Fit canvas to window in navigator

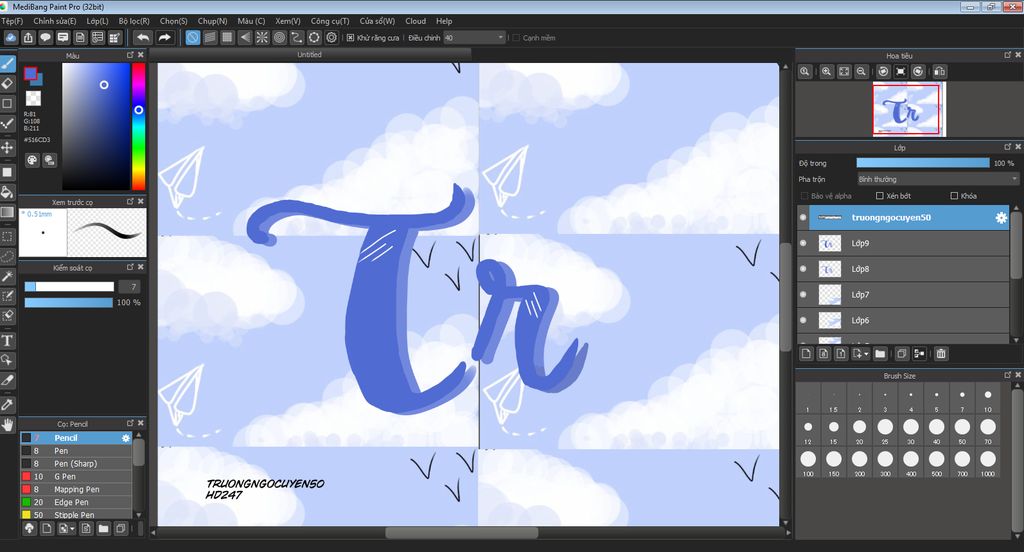click(844, 72)
